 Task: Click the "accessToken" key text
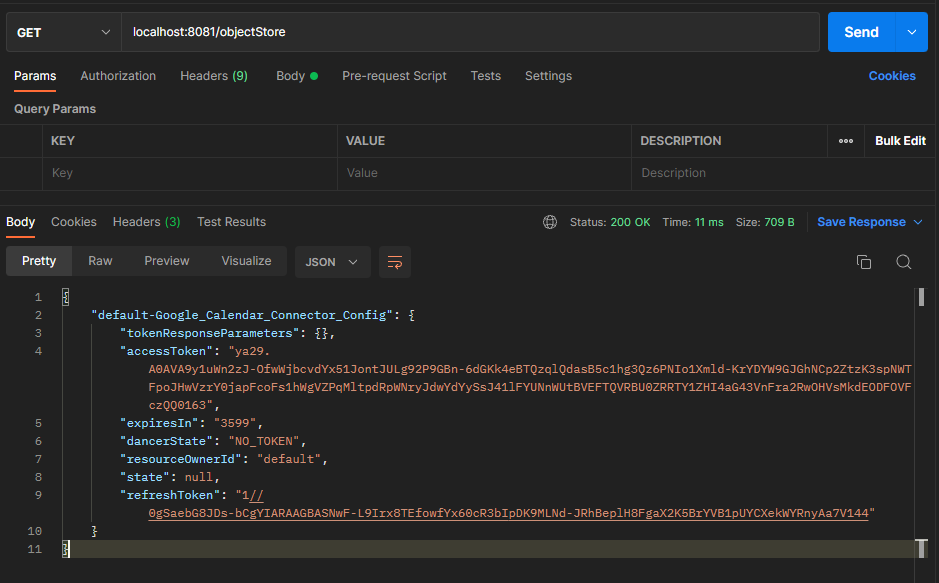(x=166, y=351)
